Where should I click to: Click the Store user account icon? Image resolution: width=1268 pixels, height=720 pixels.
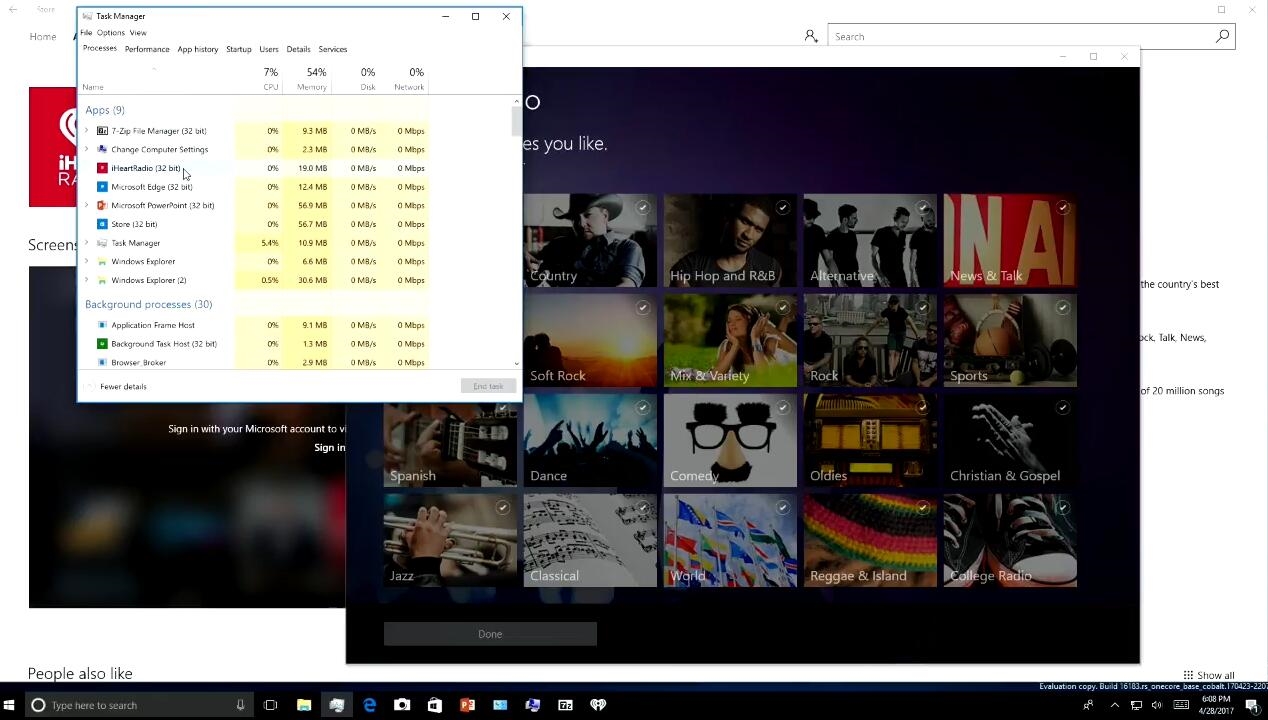[x=811, y=36]
